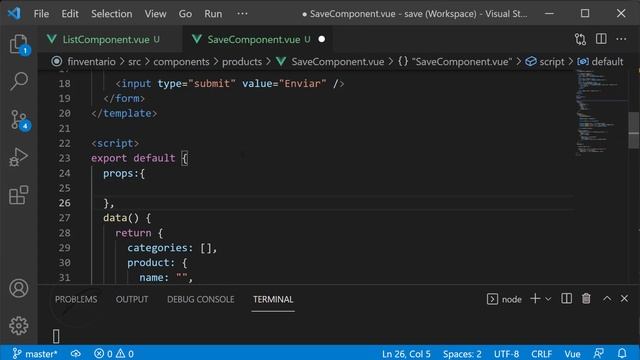Open the Selection menu

pyautogui.click(x=111, y=13)
